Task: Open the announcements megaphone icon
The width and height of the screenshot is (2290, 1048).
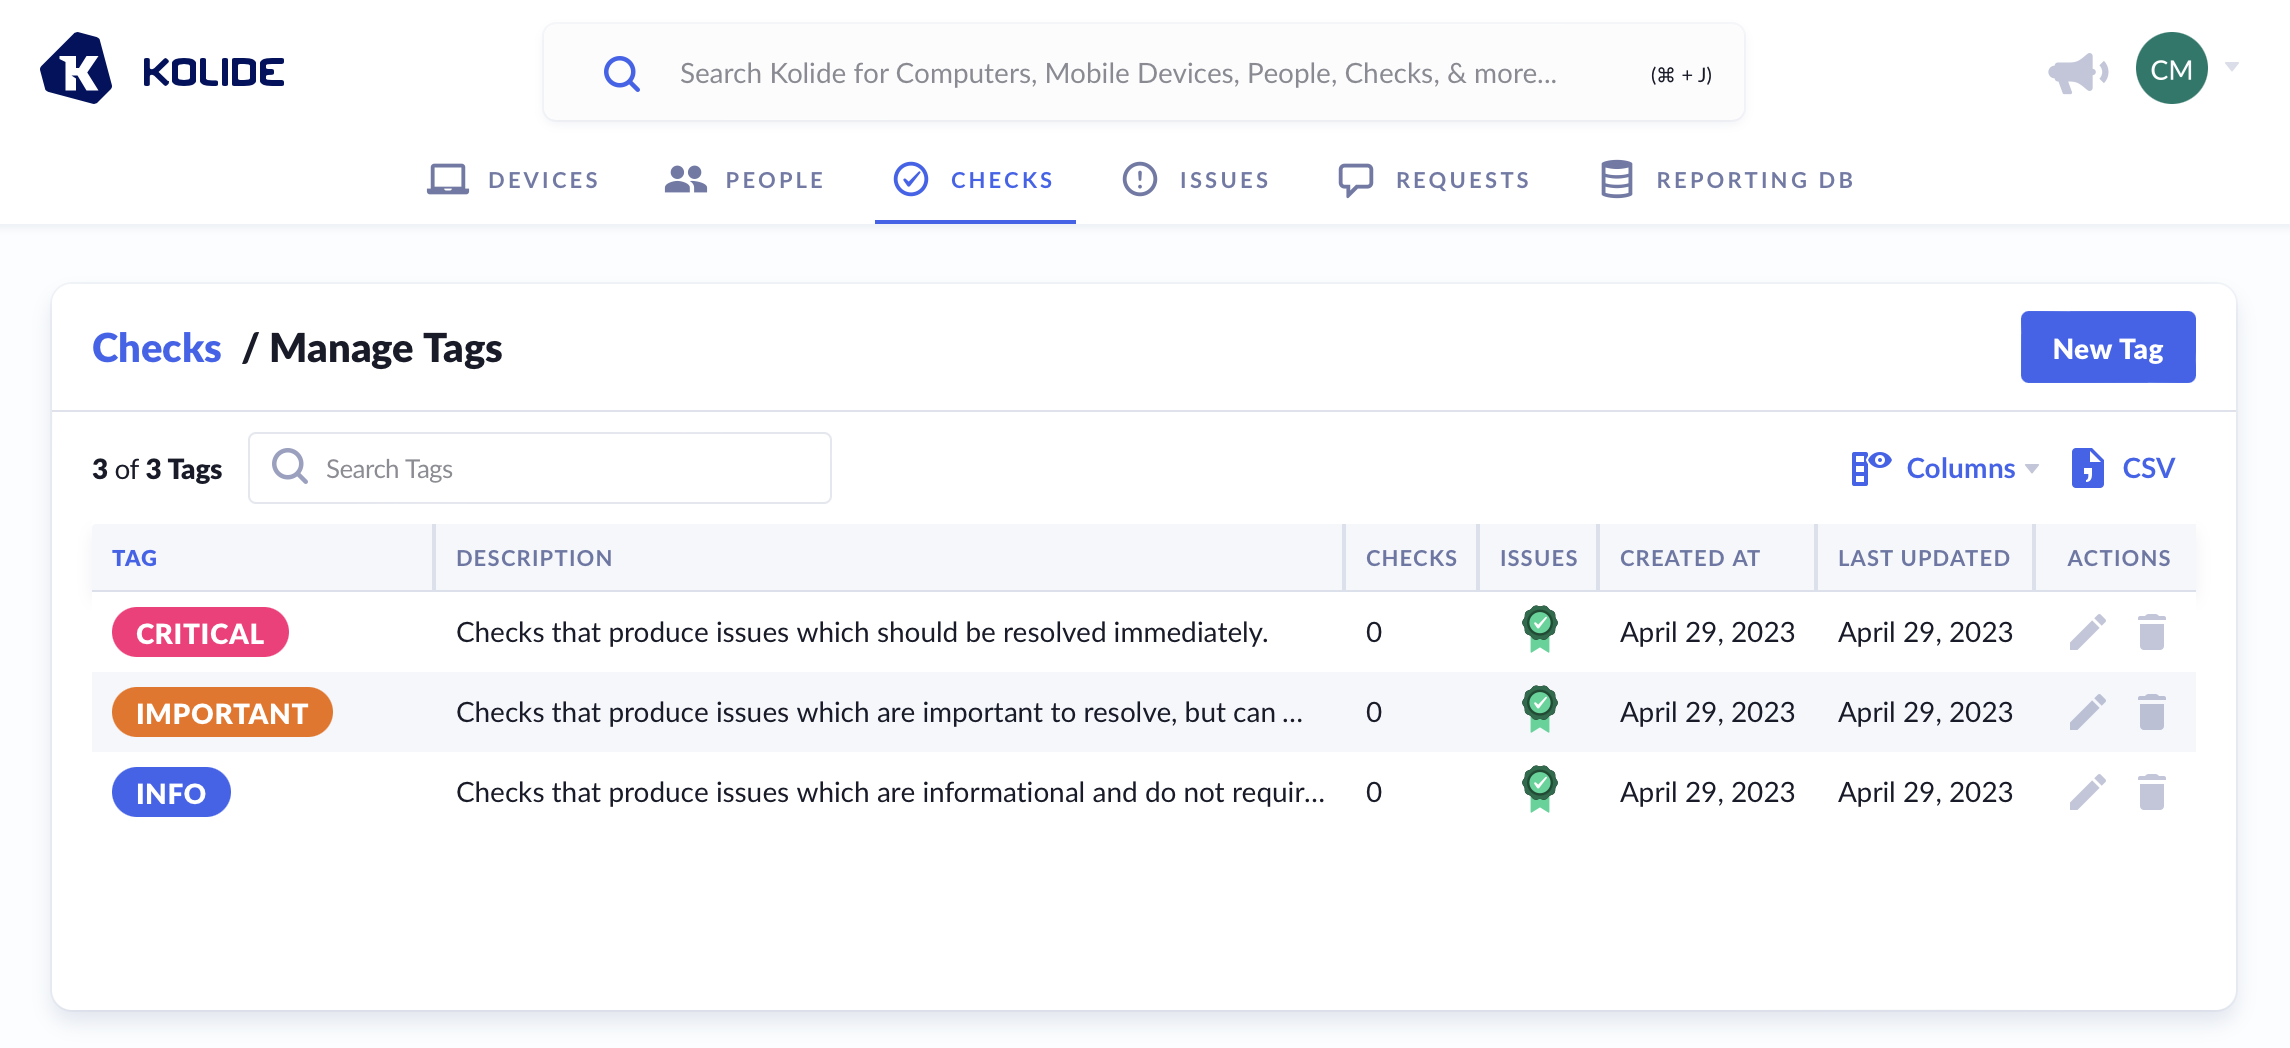Action: pyautogui.click(x=2077, y=72)
